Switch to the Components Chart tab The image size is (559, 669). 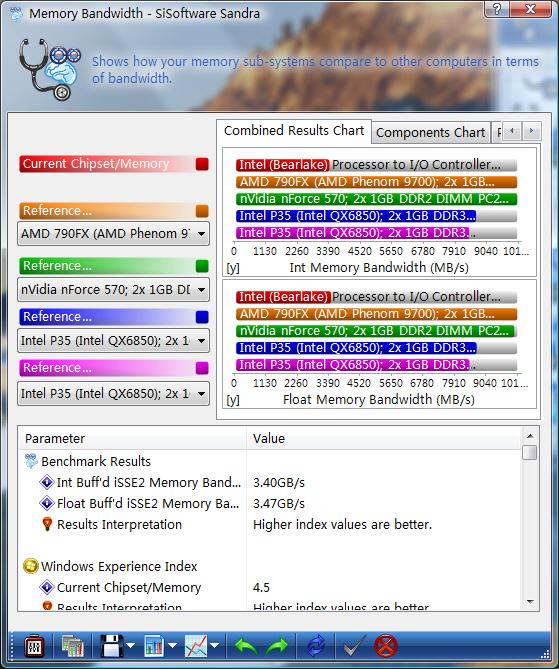431,133
